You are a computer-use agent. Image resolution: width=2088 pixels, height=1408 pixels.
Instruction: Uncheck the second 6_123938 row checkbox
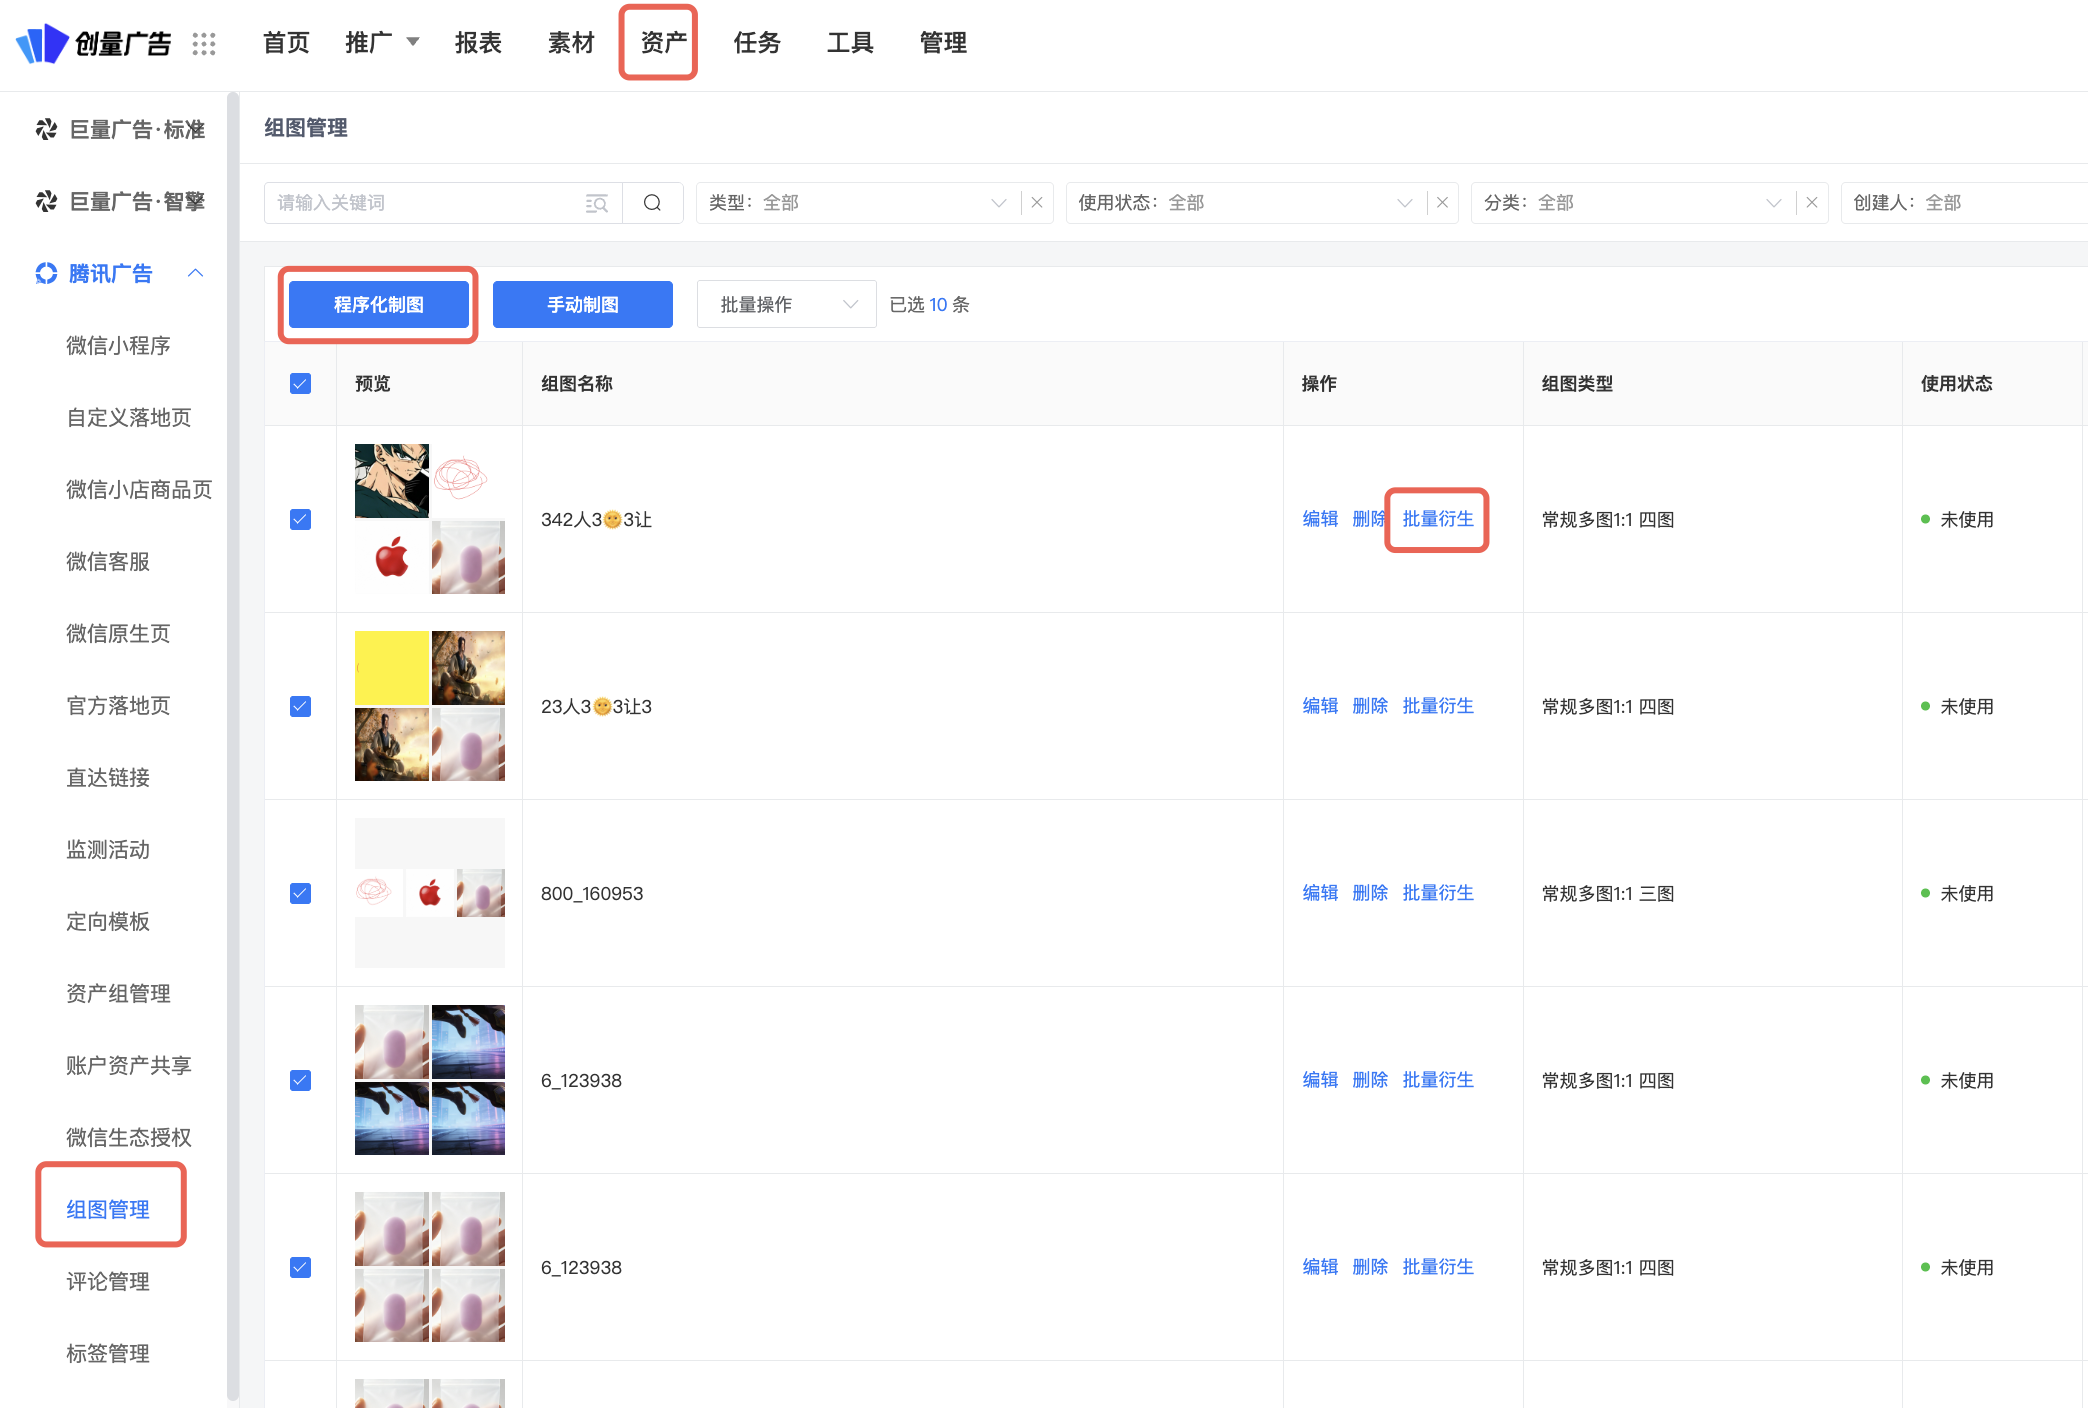300,1267
